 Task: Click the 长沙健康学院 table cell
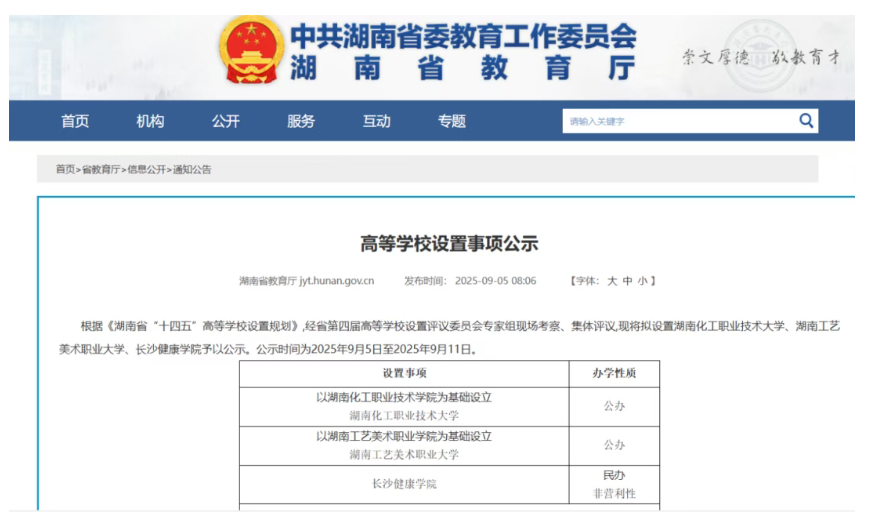point(402,484)
